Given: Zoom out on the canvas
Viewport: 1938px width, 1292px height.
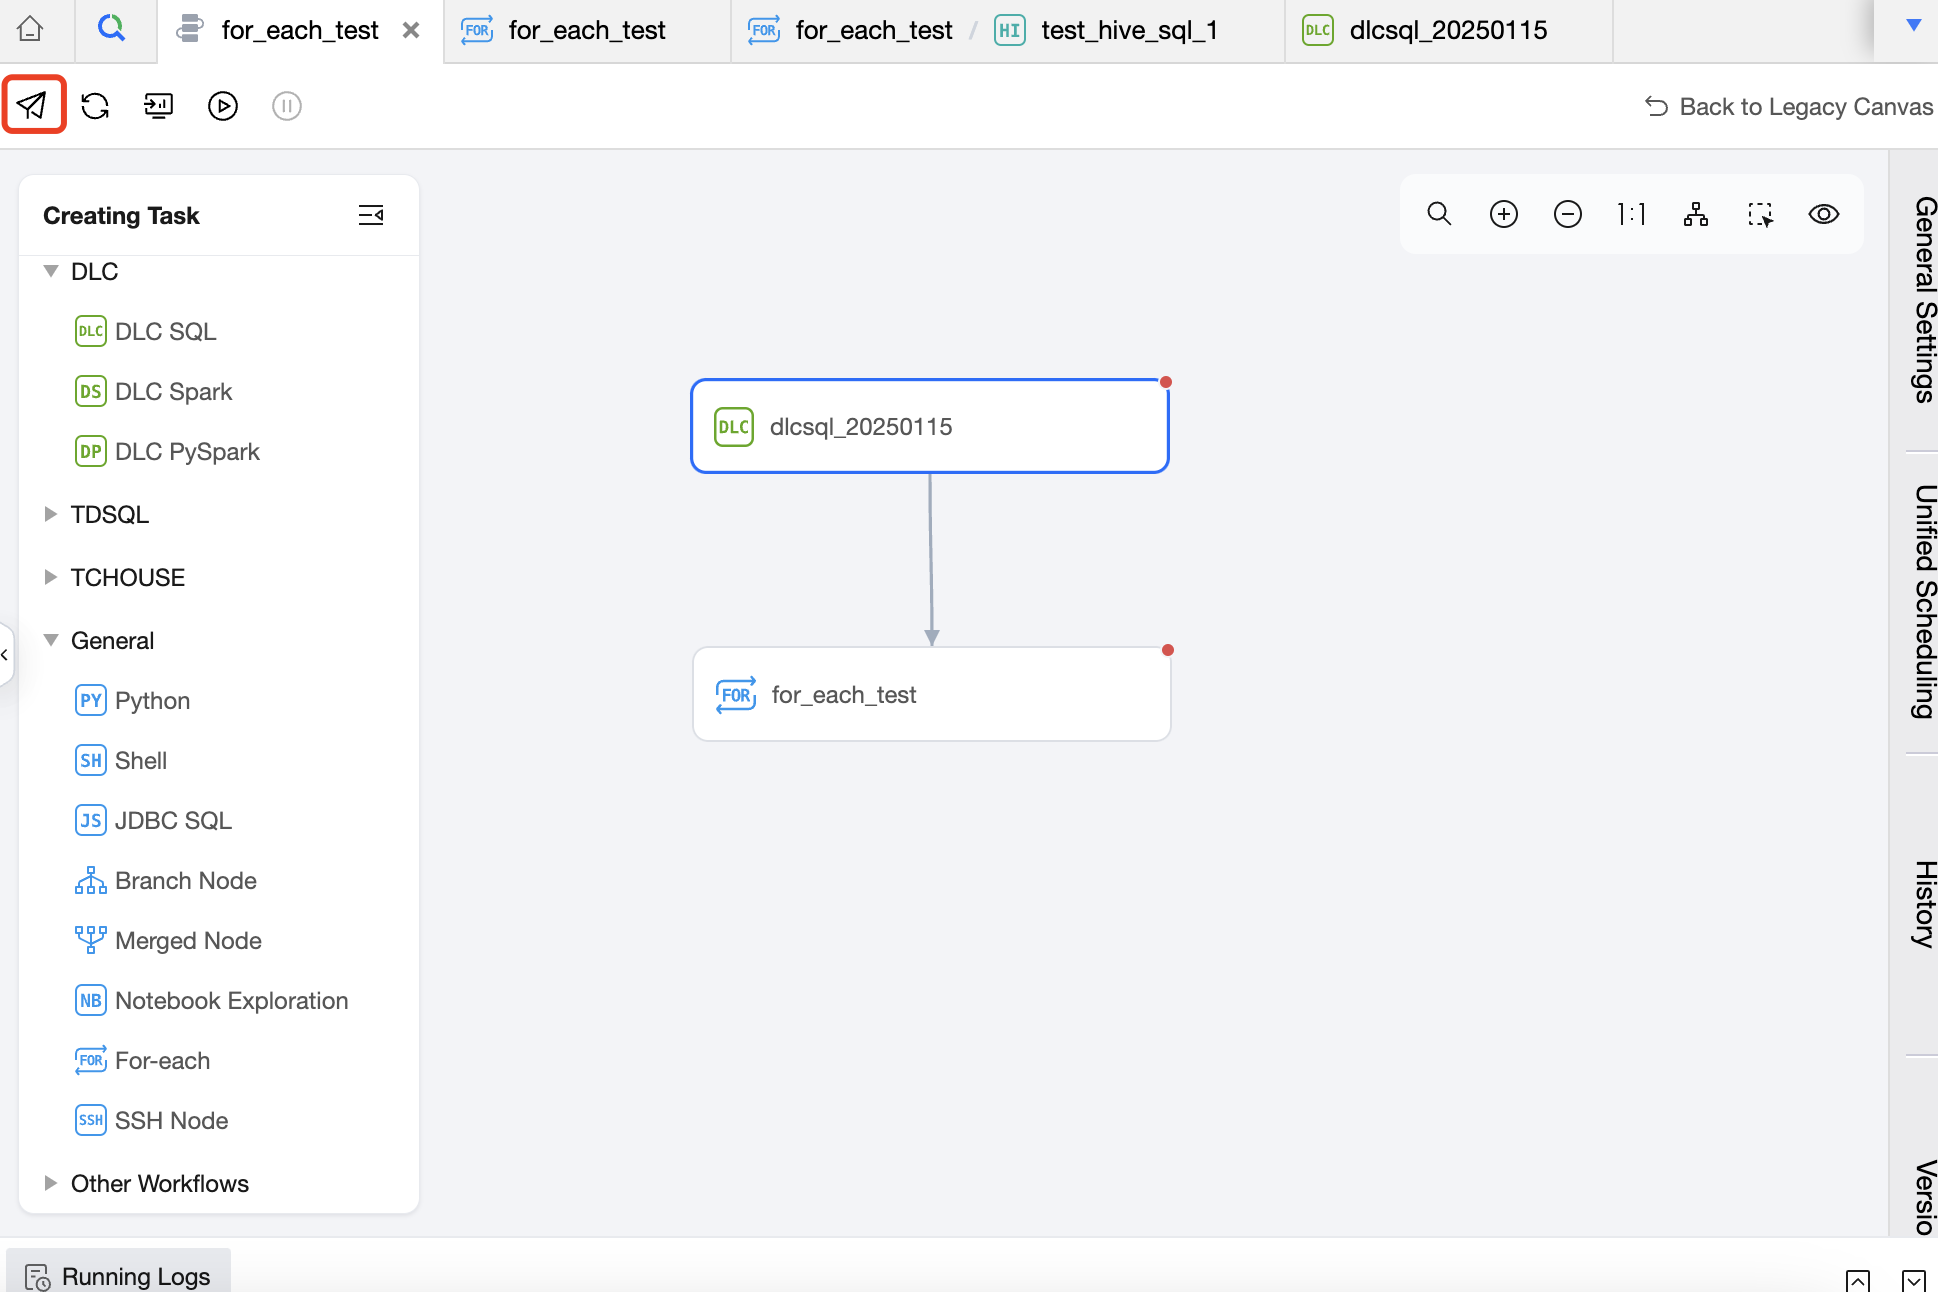Looking at the screenshot, I should (x=1567, y=214).
